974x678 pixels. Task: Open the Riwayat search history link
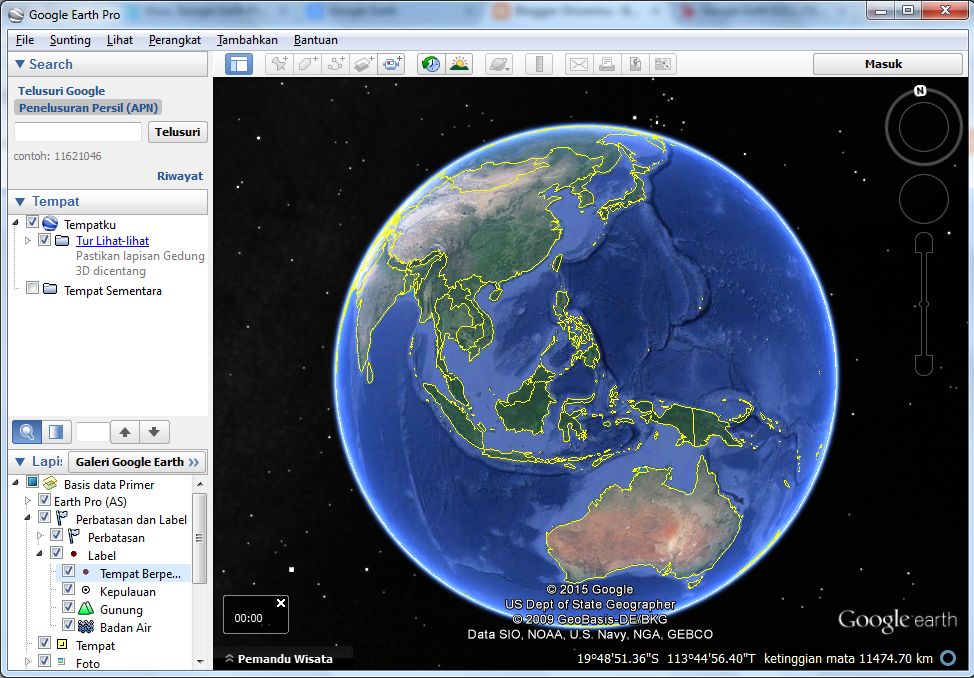(x=180, y=176)
